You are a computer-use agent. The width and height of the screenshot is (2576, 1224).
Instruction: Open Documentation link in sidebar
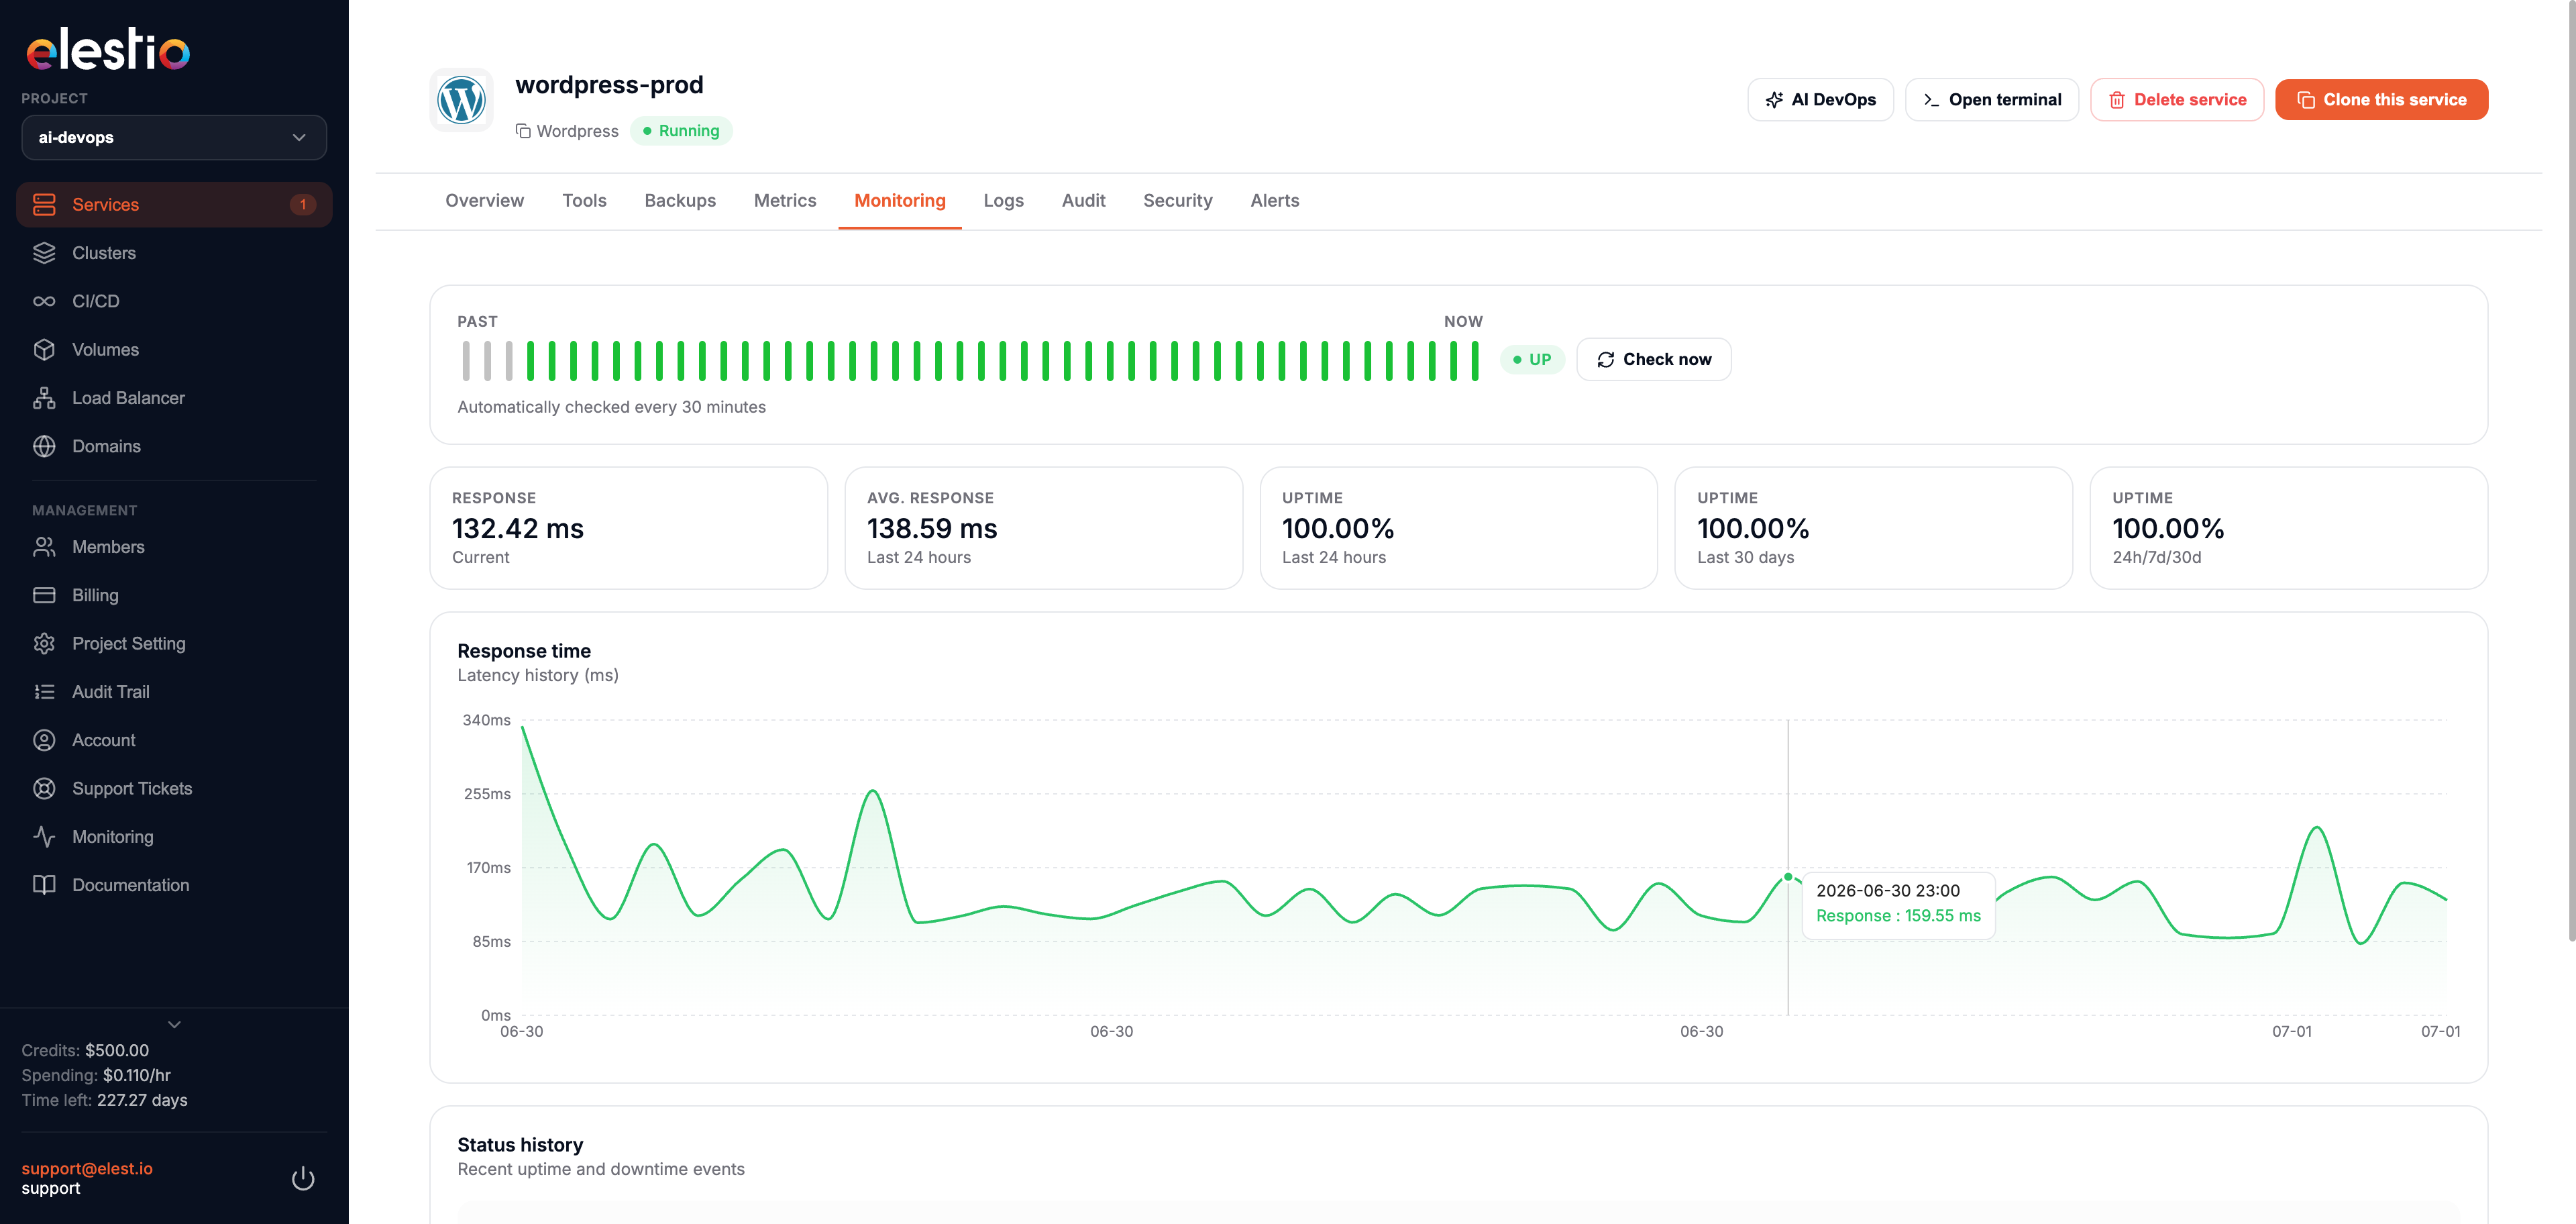coord(174,885)
